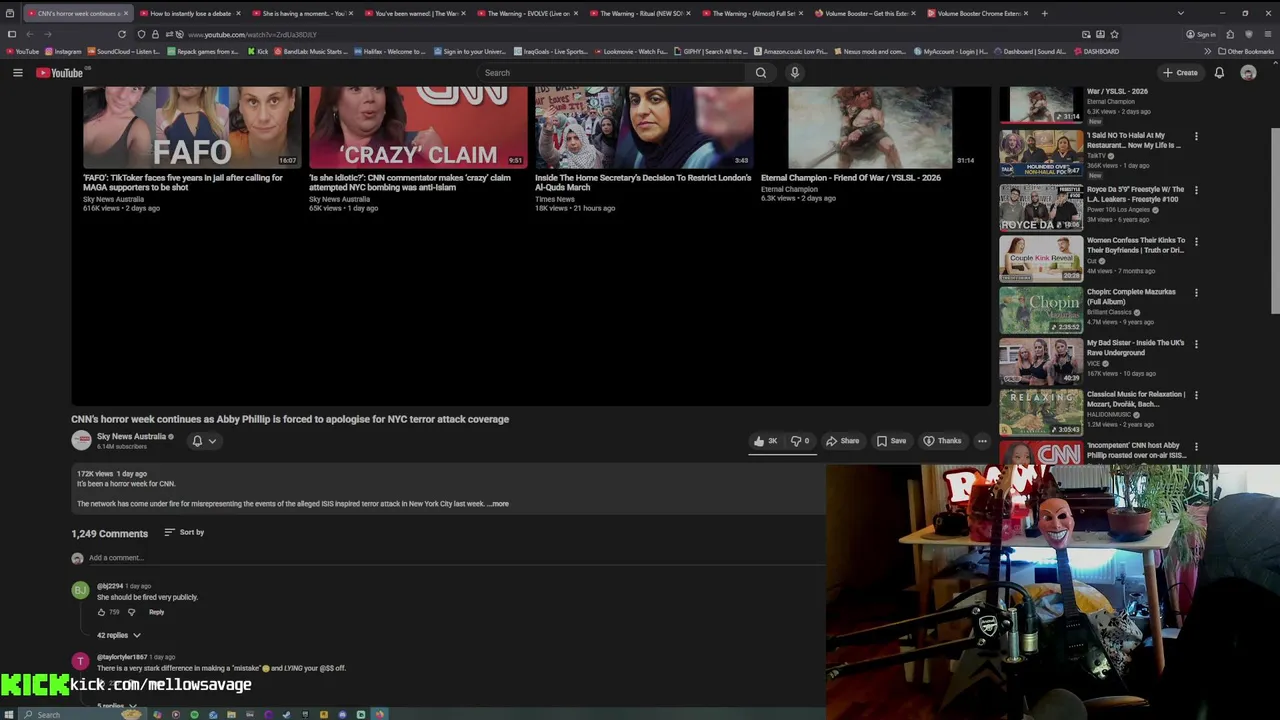Image resolution: width=1280 pixels, height=720 pixels.
Task: Go to the YouTube home logo
Action: click(x=60, y=73)
